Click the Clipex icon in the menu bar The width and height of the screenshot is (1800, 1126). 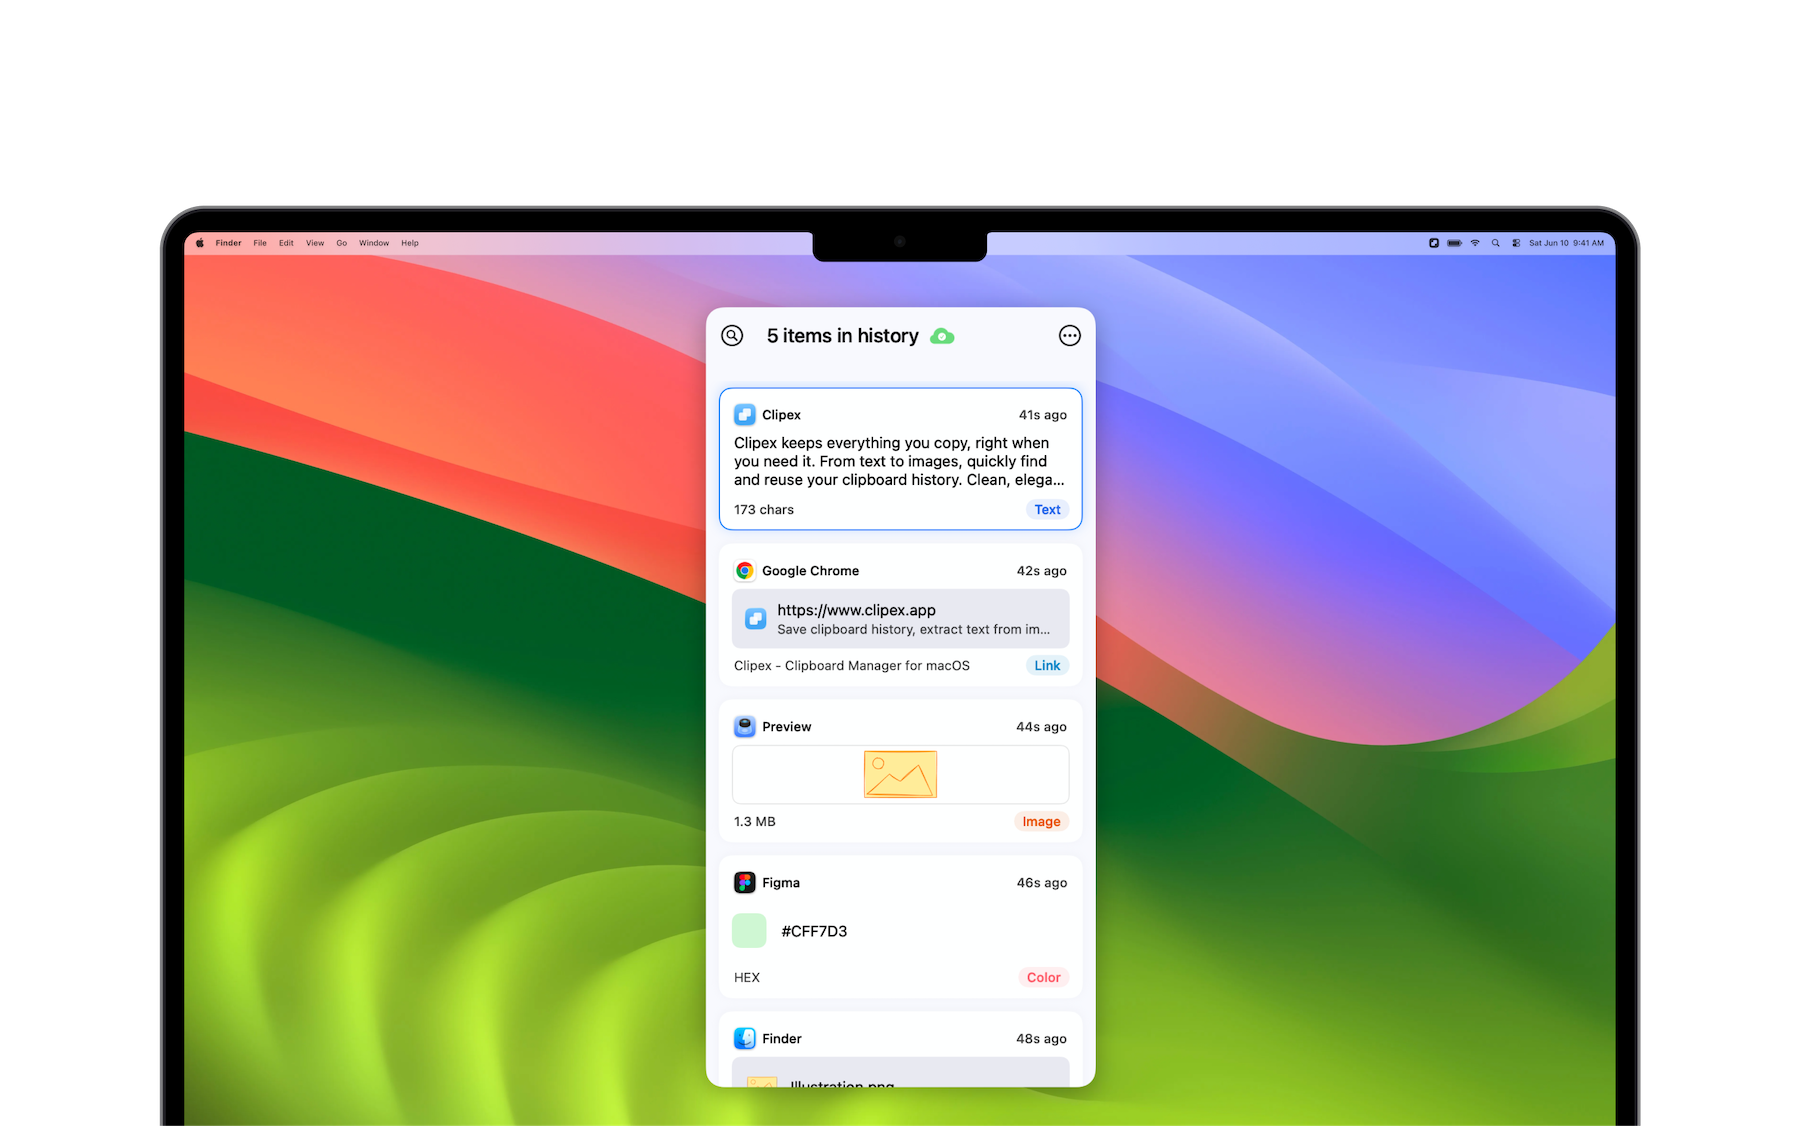(1434, 243)
